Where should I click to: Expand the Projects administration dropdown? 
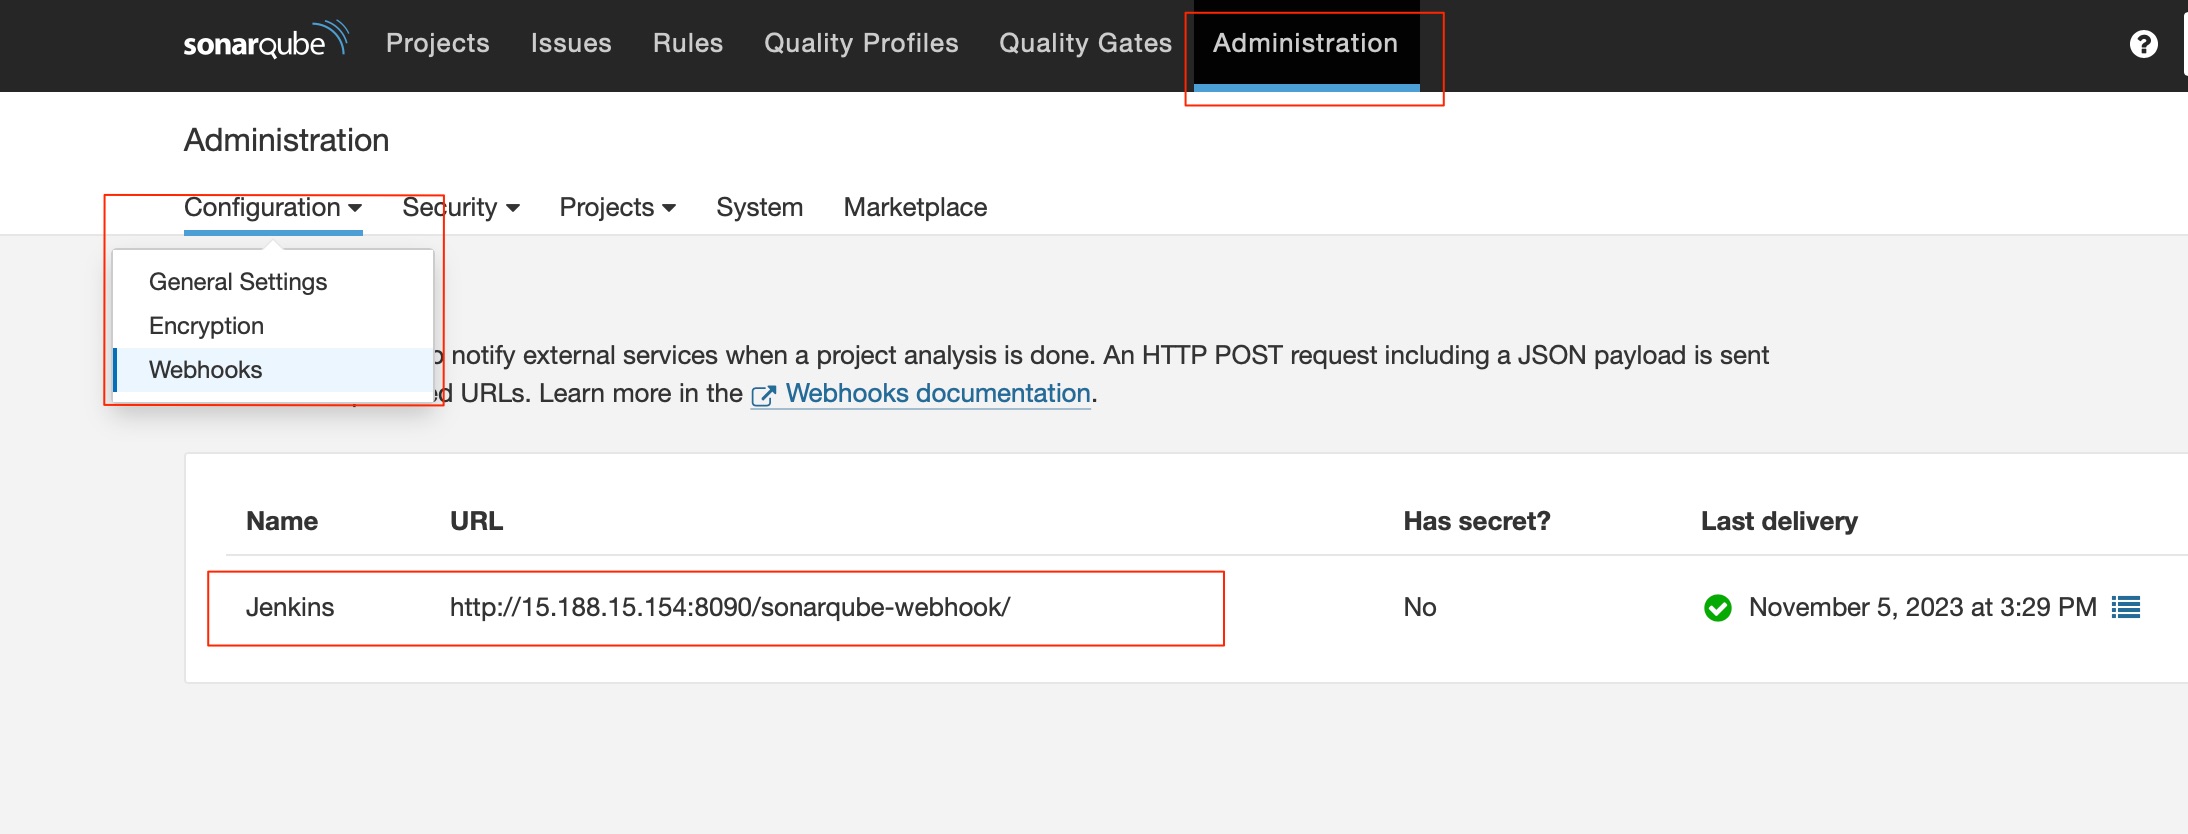coord(618,207)
